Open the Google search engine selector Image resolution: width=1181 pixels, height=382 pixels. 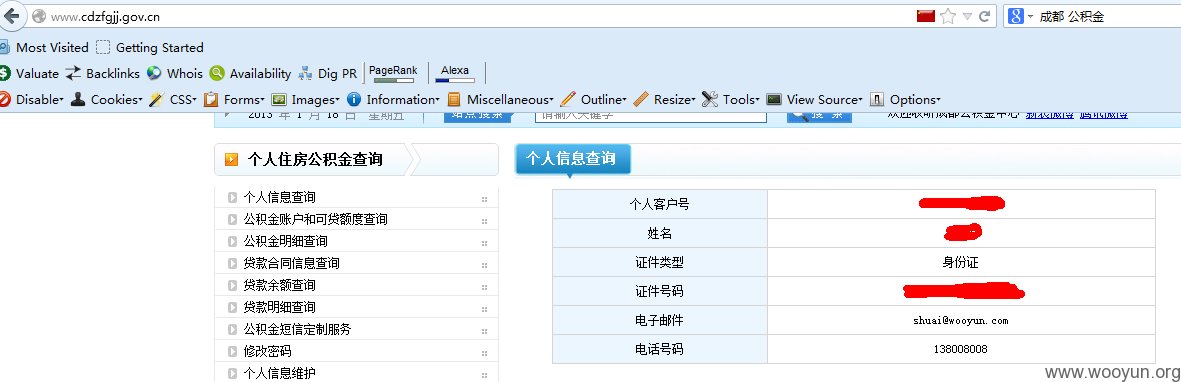tap(1021, 16)
